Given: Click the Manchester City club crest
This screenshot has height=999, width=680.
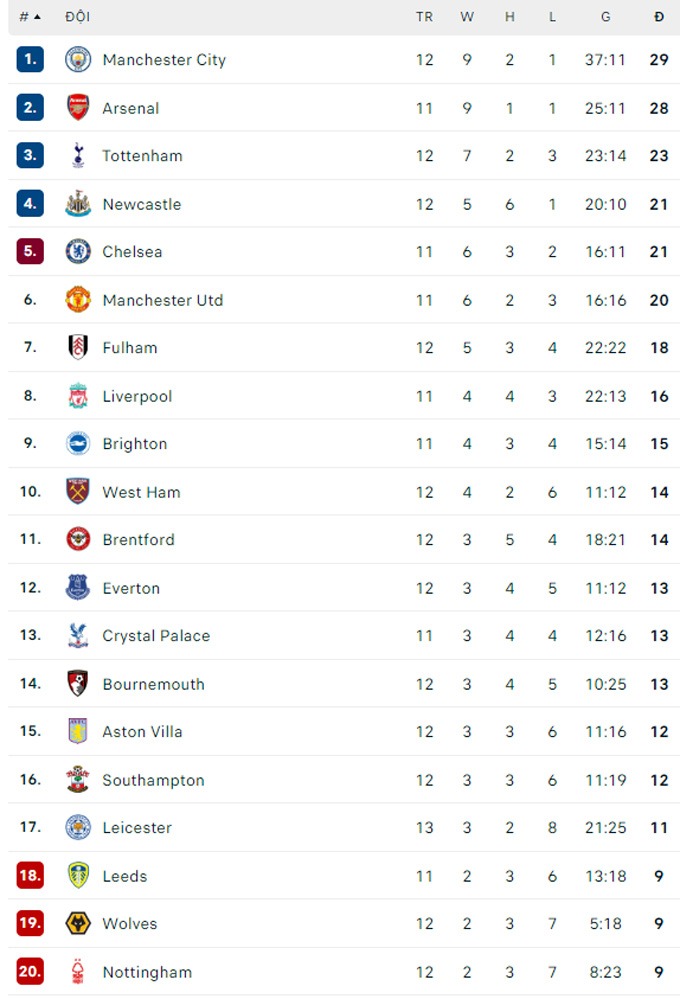Looking at the screenshot, I should point(78,60).
